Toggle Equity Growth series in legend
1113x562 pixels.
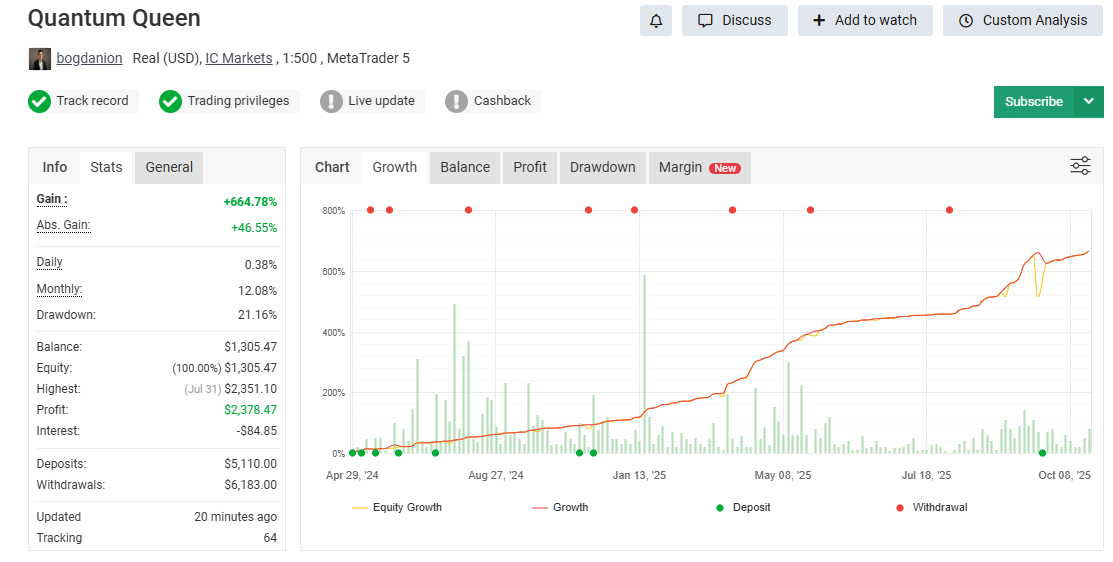pos(396,507)
